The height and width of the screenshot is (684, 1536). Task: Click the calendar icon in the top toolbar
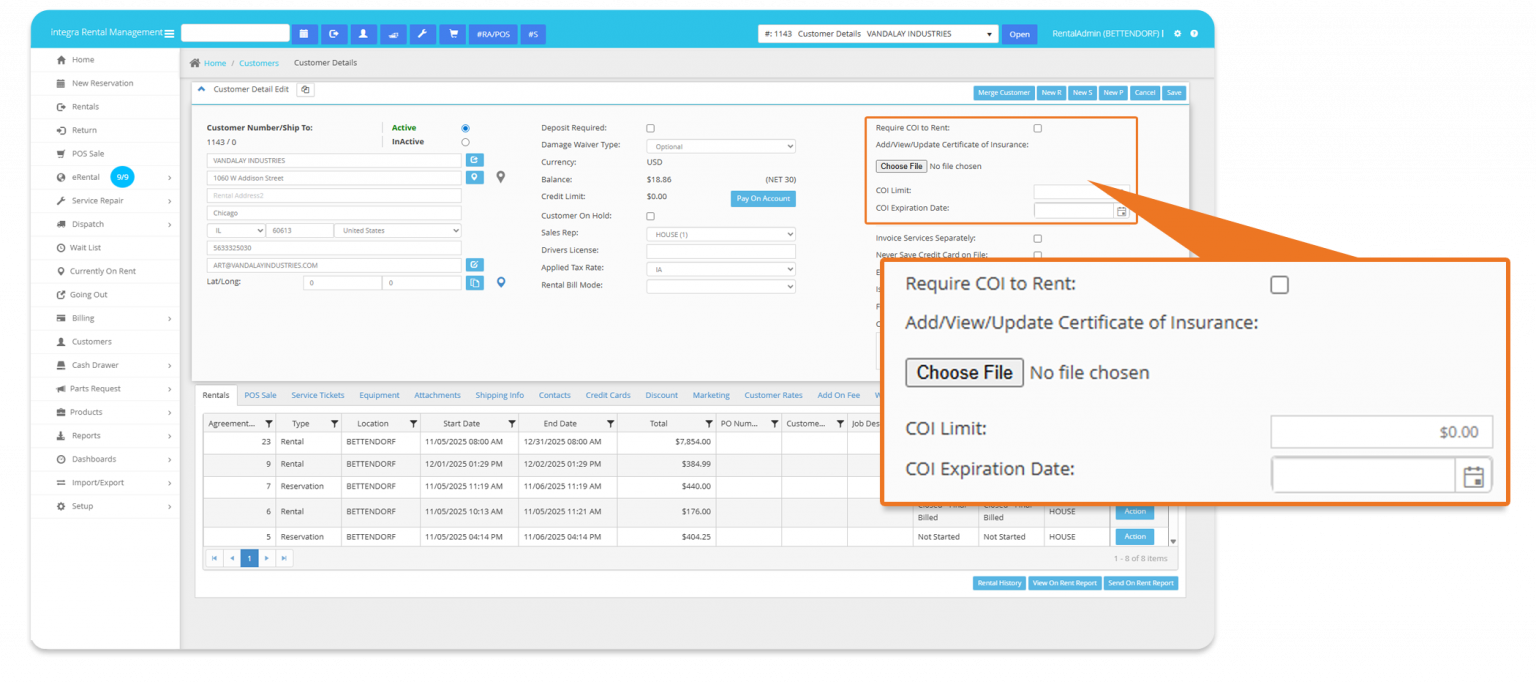click(x=304, y=34)
